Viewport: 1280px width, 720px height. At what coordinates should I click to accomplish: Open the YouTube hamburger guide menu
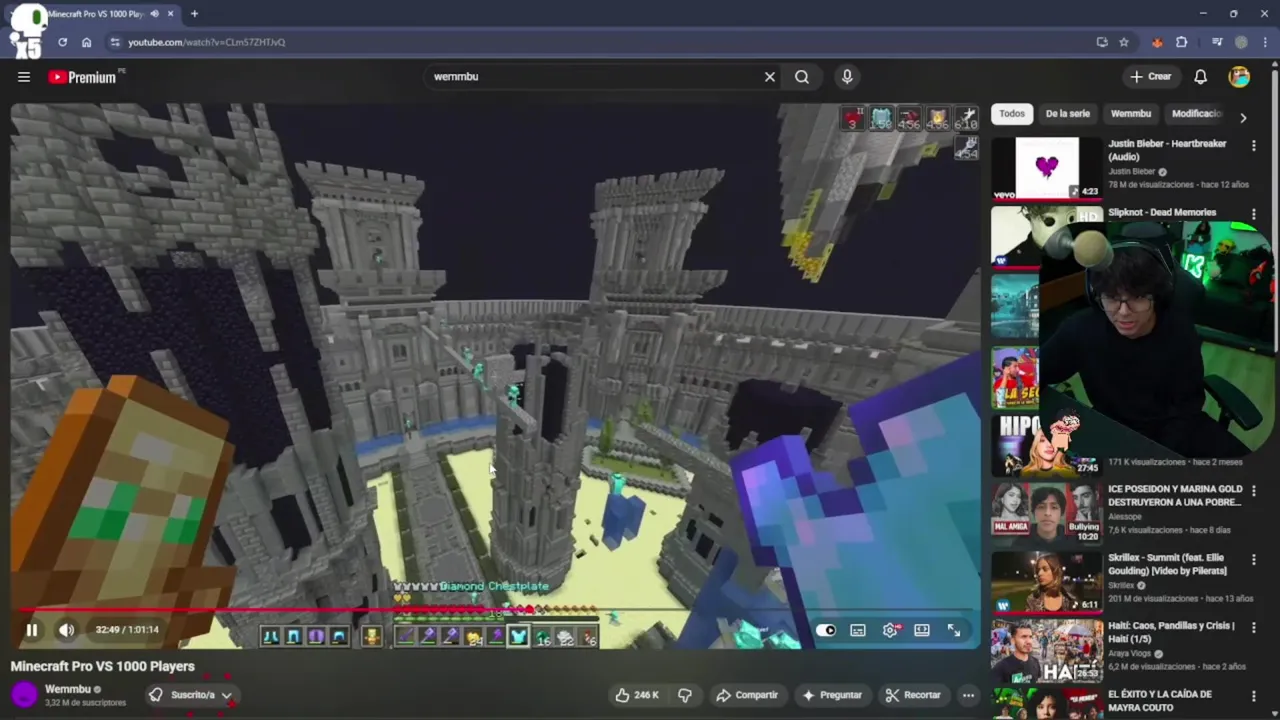point(24,77)
